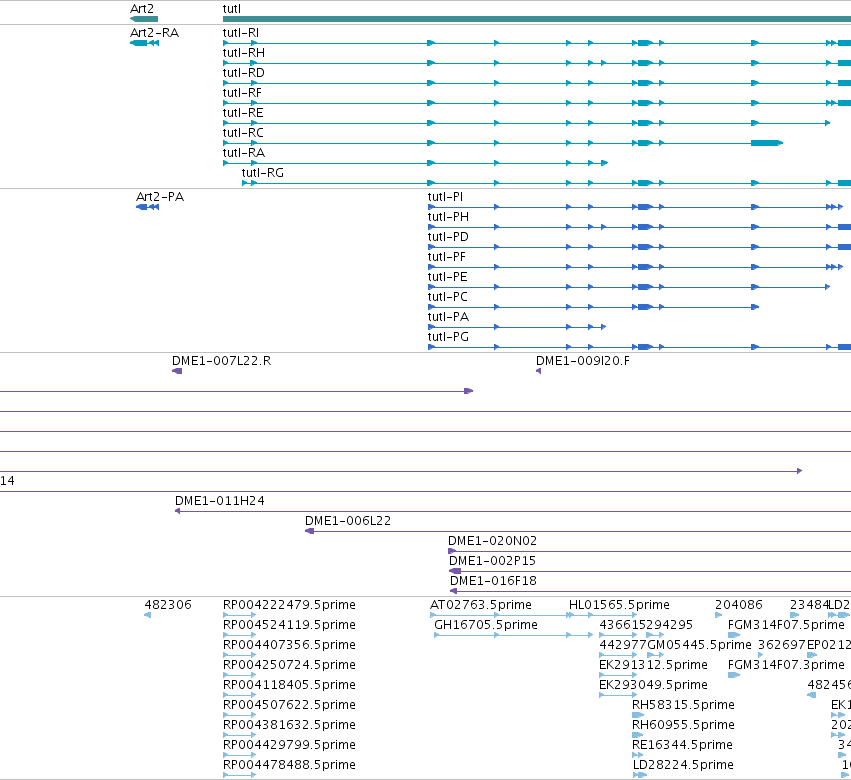Click the tutl-RA transcript label
The width and height of the screenshot is (851, 780).
click(244, 153)
